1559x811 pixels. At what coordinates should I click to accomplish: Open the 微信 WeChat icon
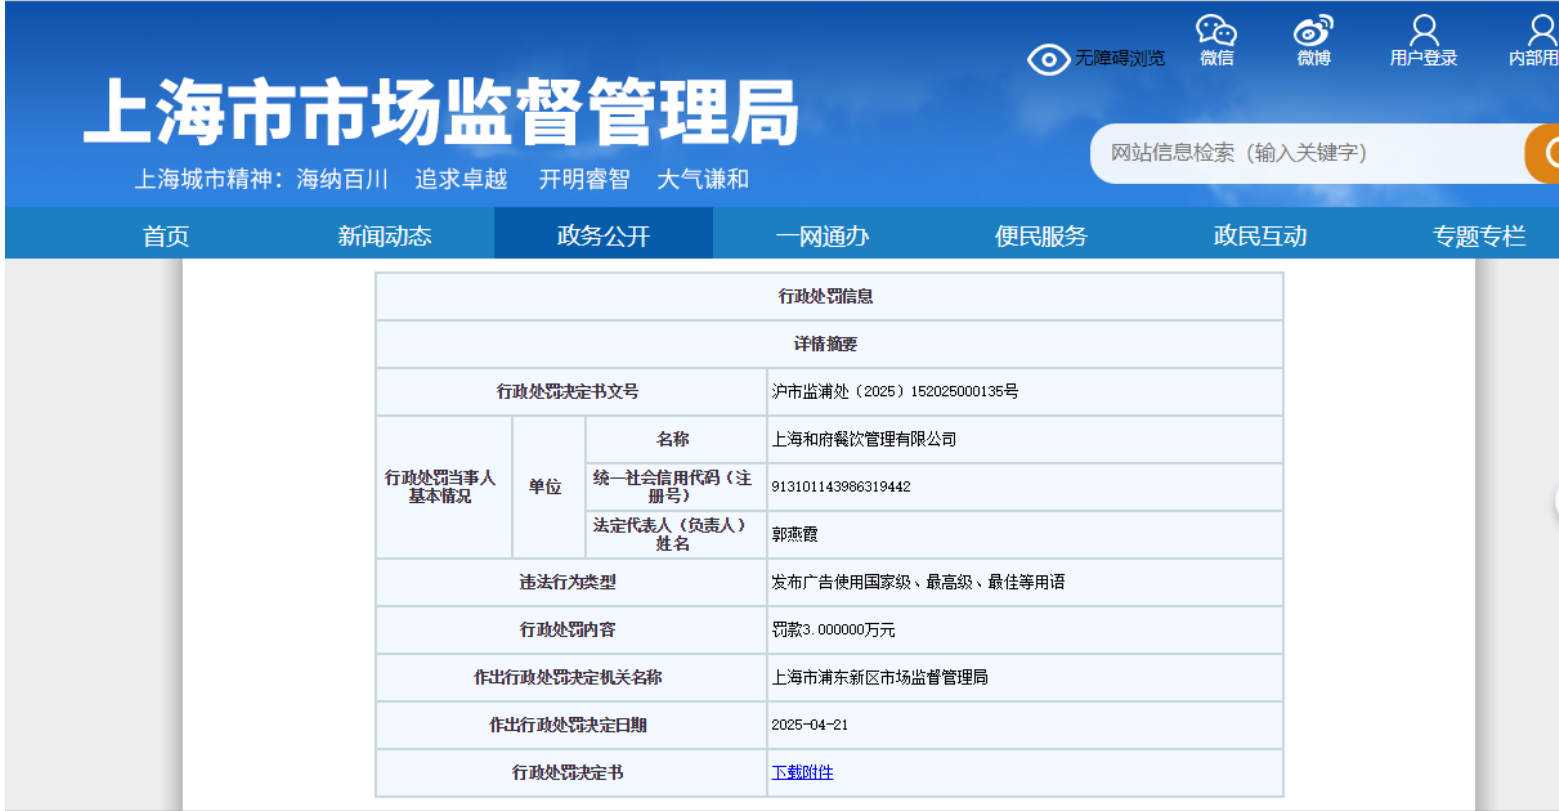pos(1216,32)
